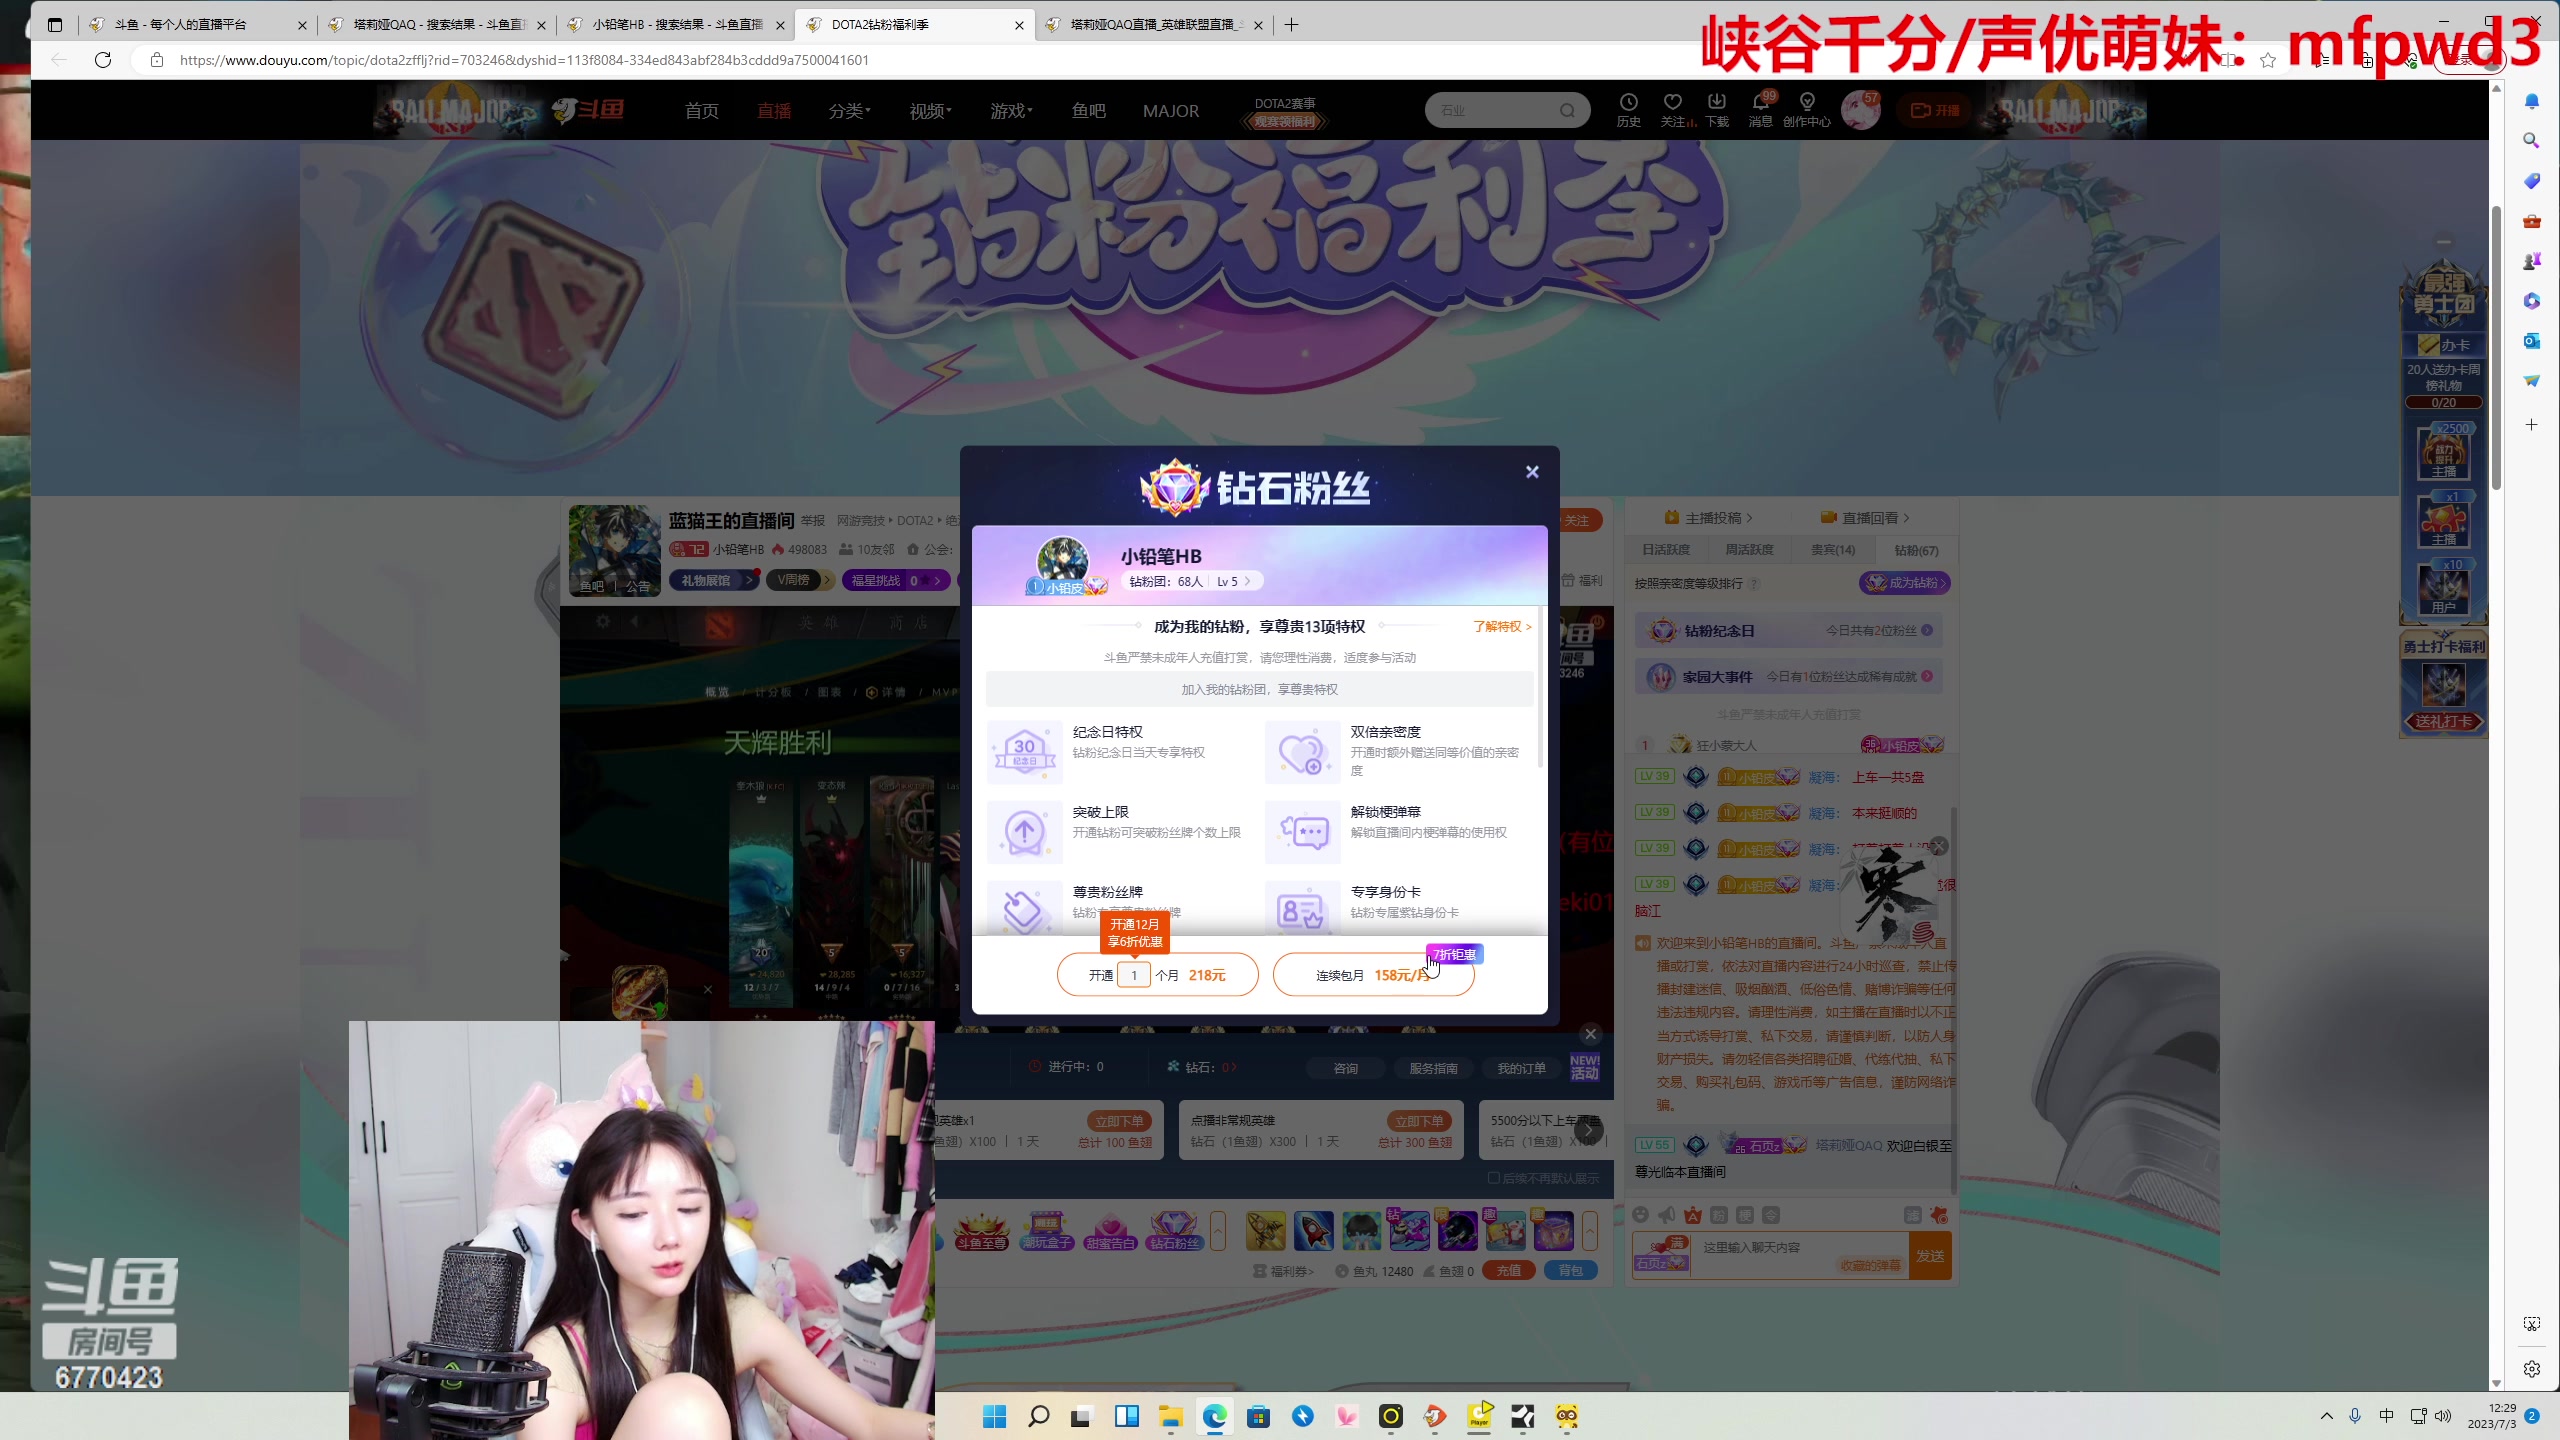Expand the 分类 dropdown in the top navigation
Viewport: 2560px width, 1440px height.
[849, 110]
